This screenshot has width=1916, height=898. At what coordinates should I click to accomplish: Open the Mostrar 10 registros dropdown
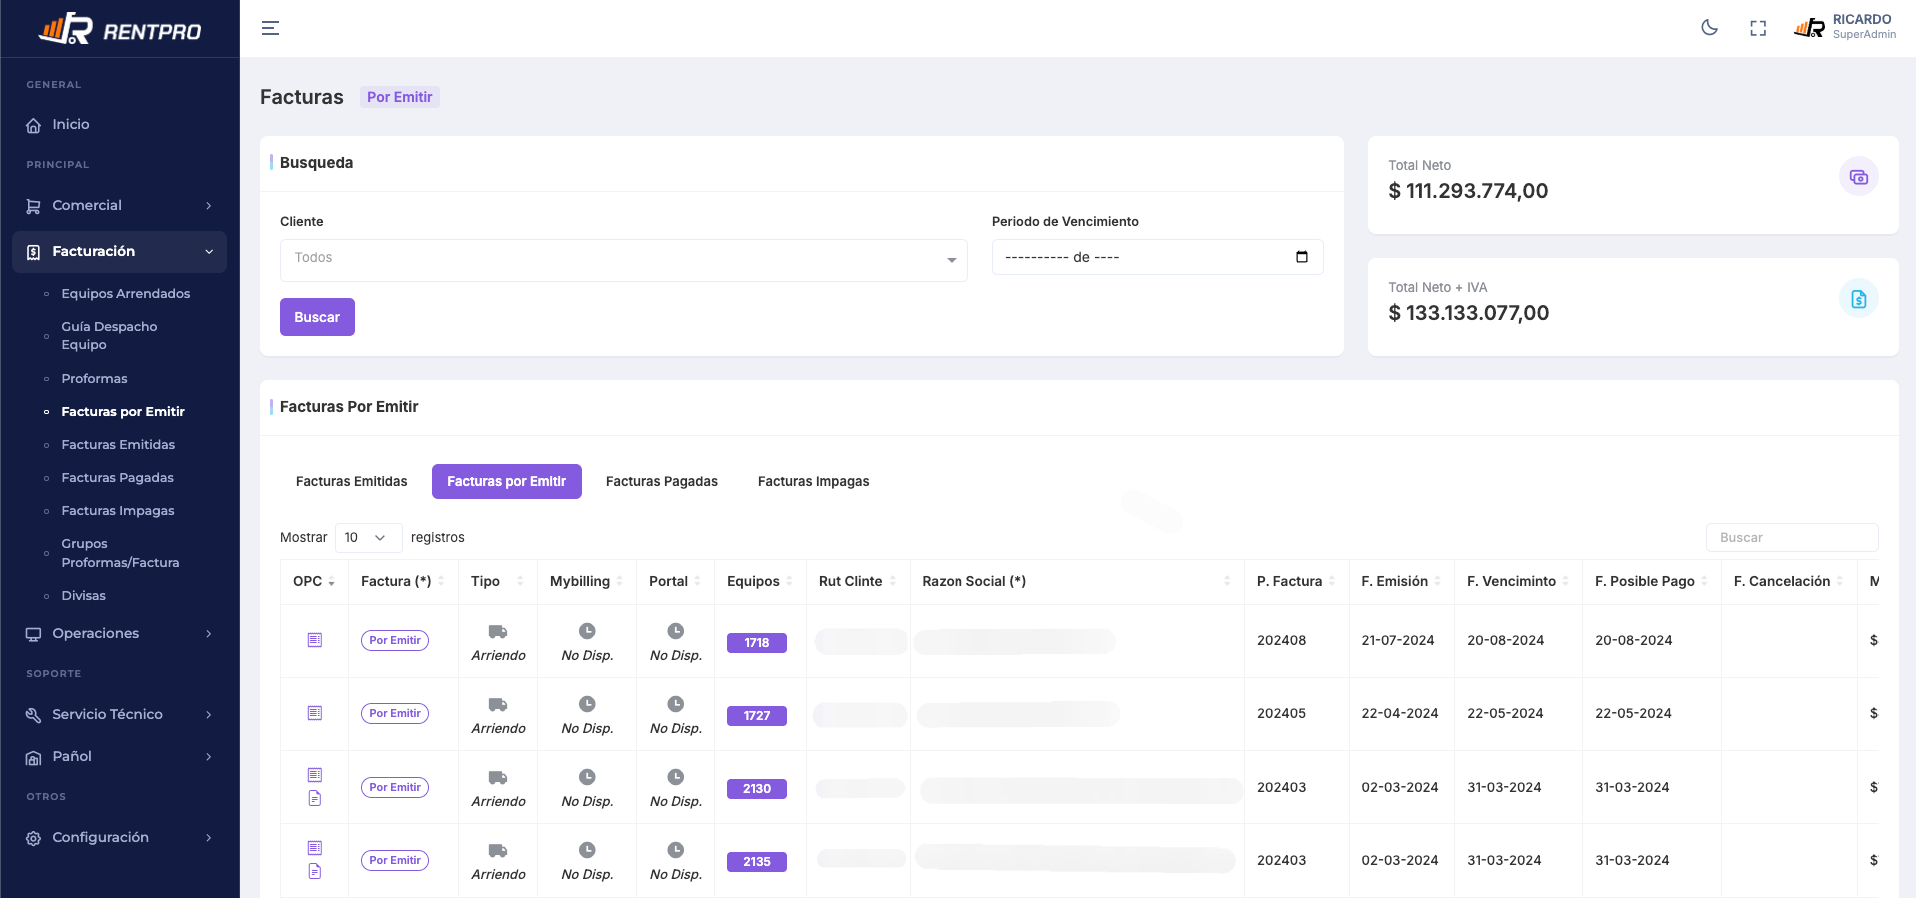368,537
